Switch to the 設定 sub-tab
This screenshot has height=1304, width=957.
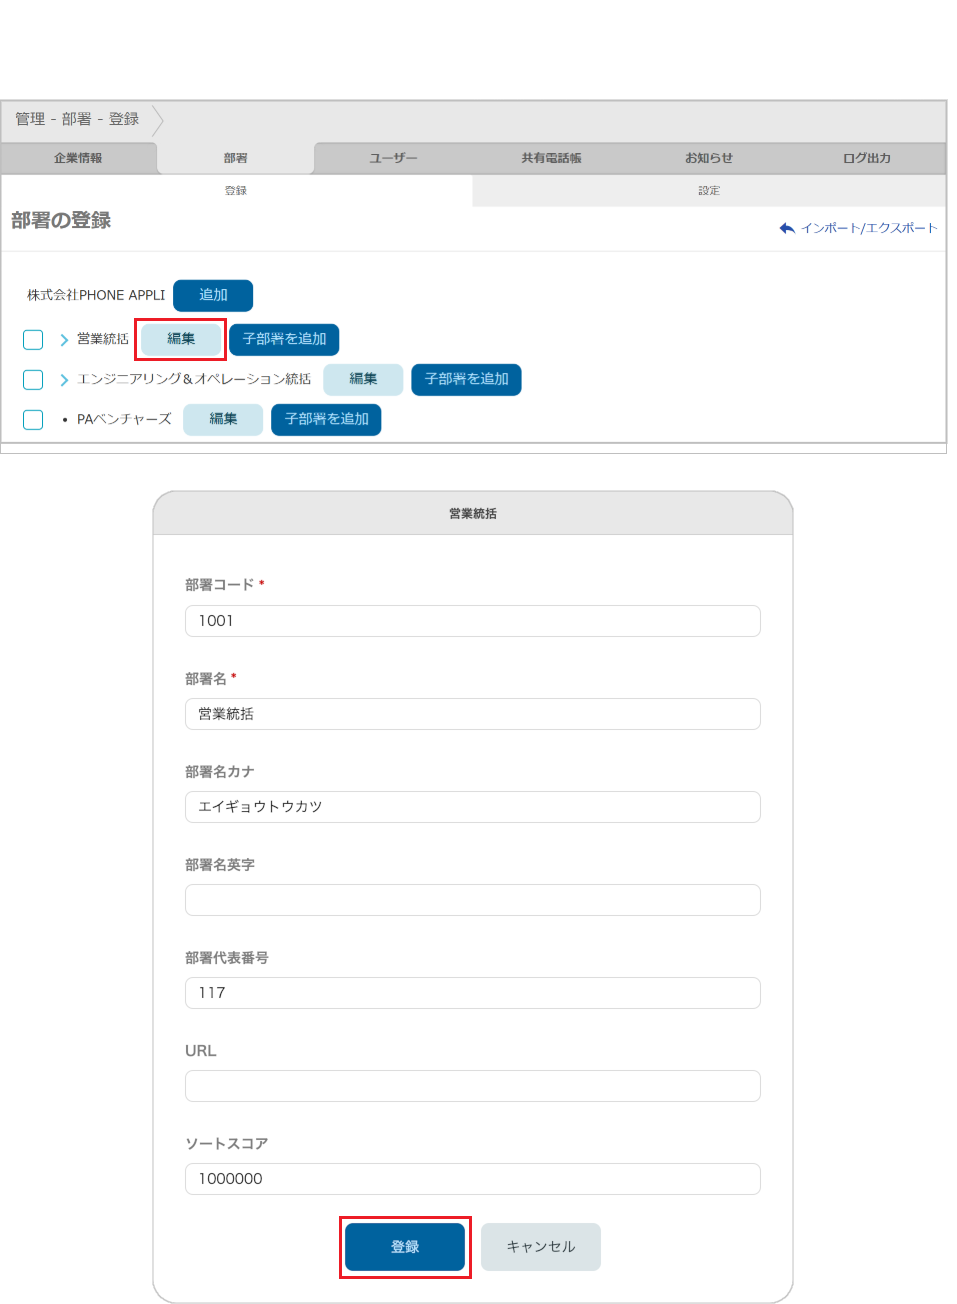point(709,190)
